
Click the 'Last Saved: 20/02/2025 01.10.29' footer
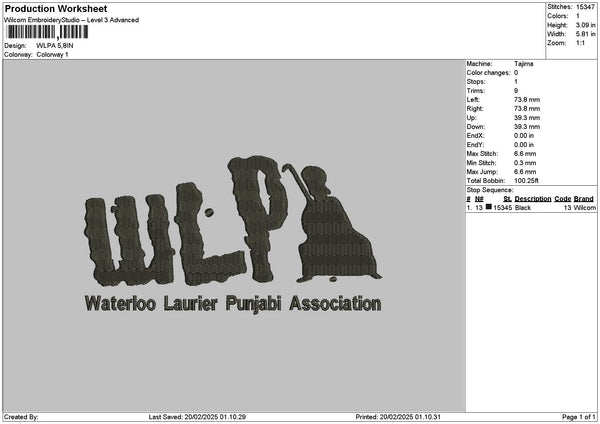[x=197, y=417]
